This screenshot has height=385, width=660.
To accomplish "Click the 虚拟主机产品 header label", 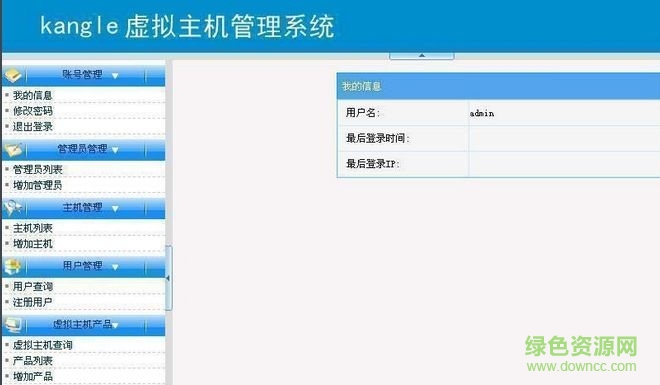I will (x=82, y=324).
